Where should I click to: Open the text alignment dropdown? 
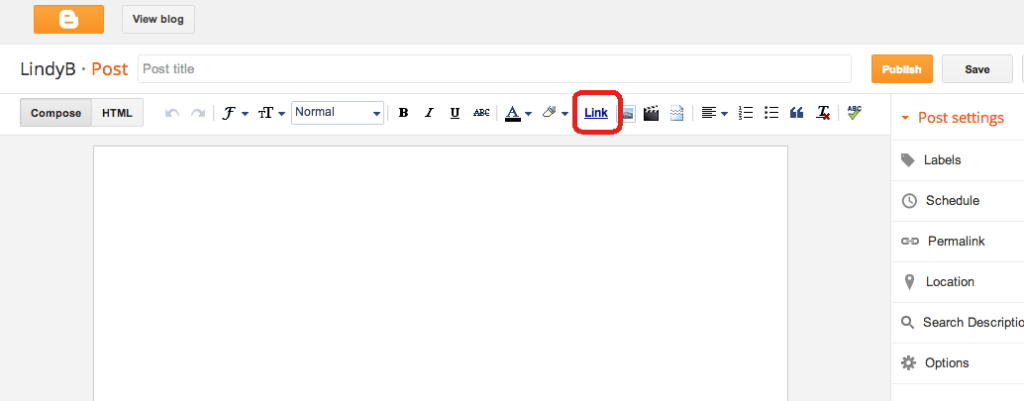pos(714,113)
